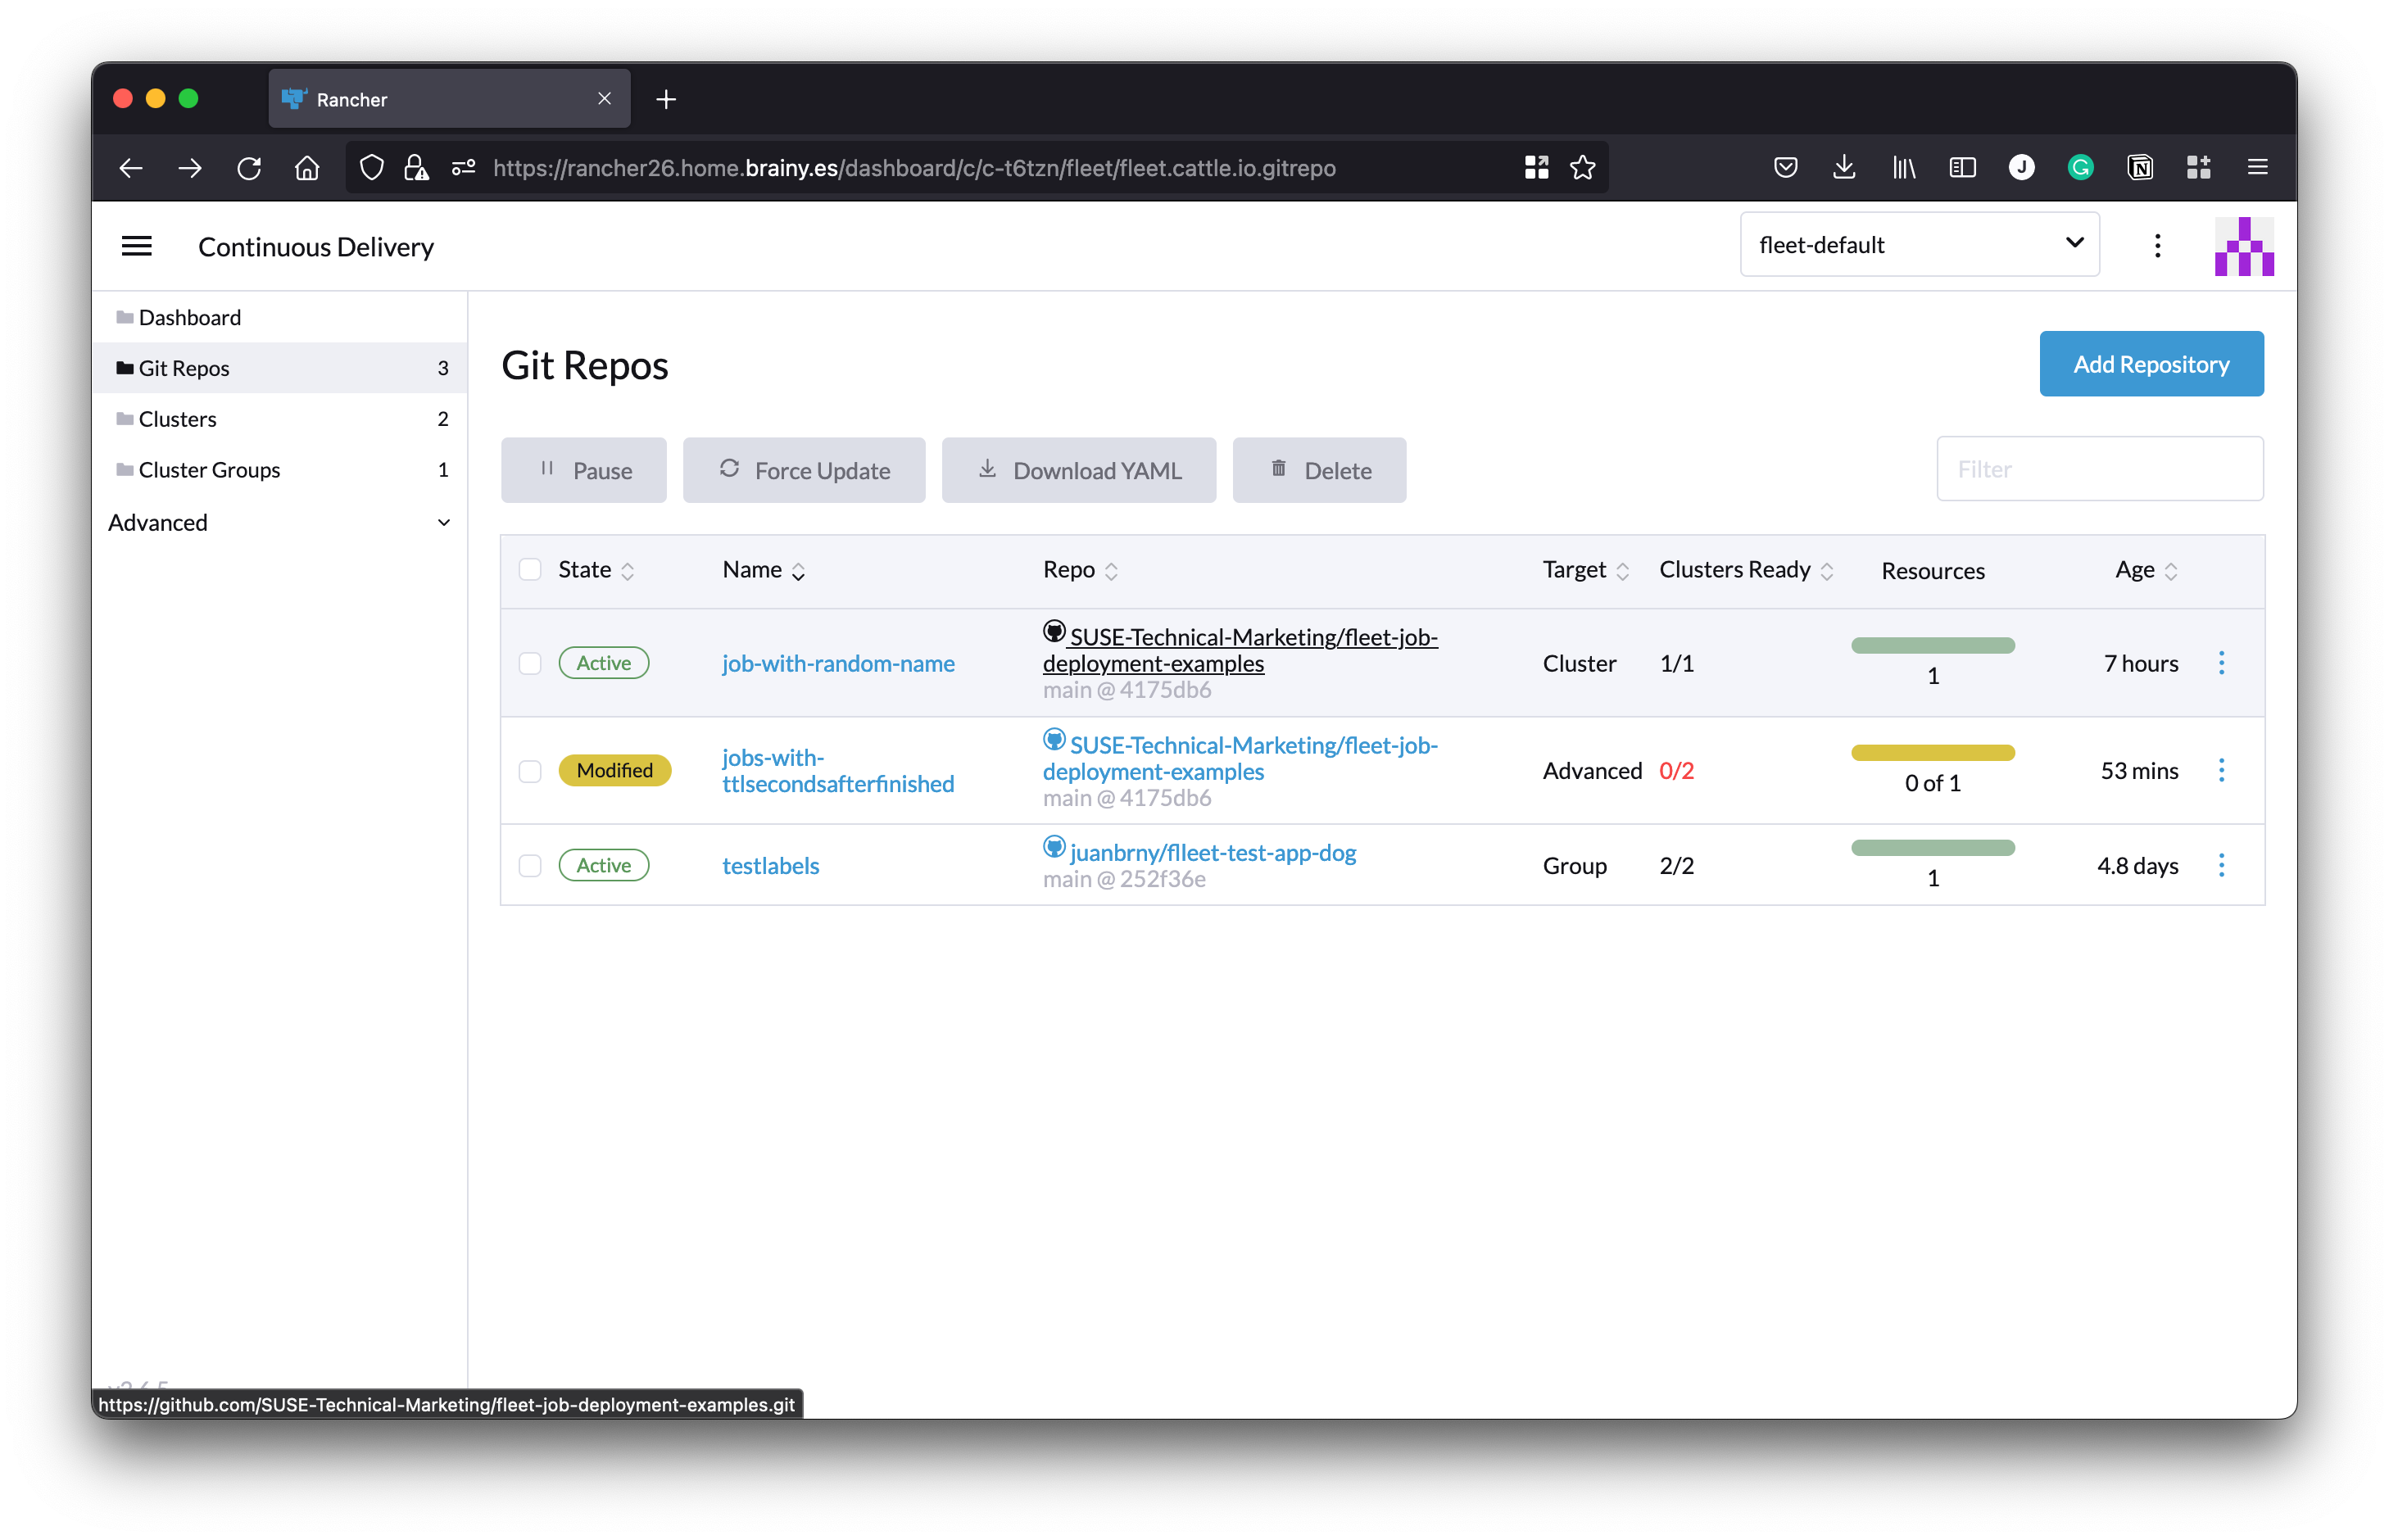The height and width of the screenshot is (1540, 2389).
Task: Click the user avatar icon
Action: [2243, 246]
